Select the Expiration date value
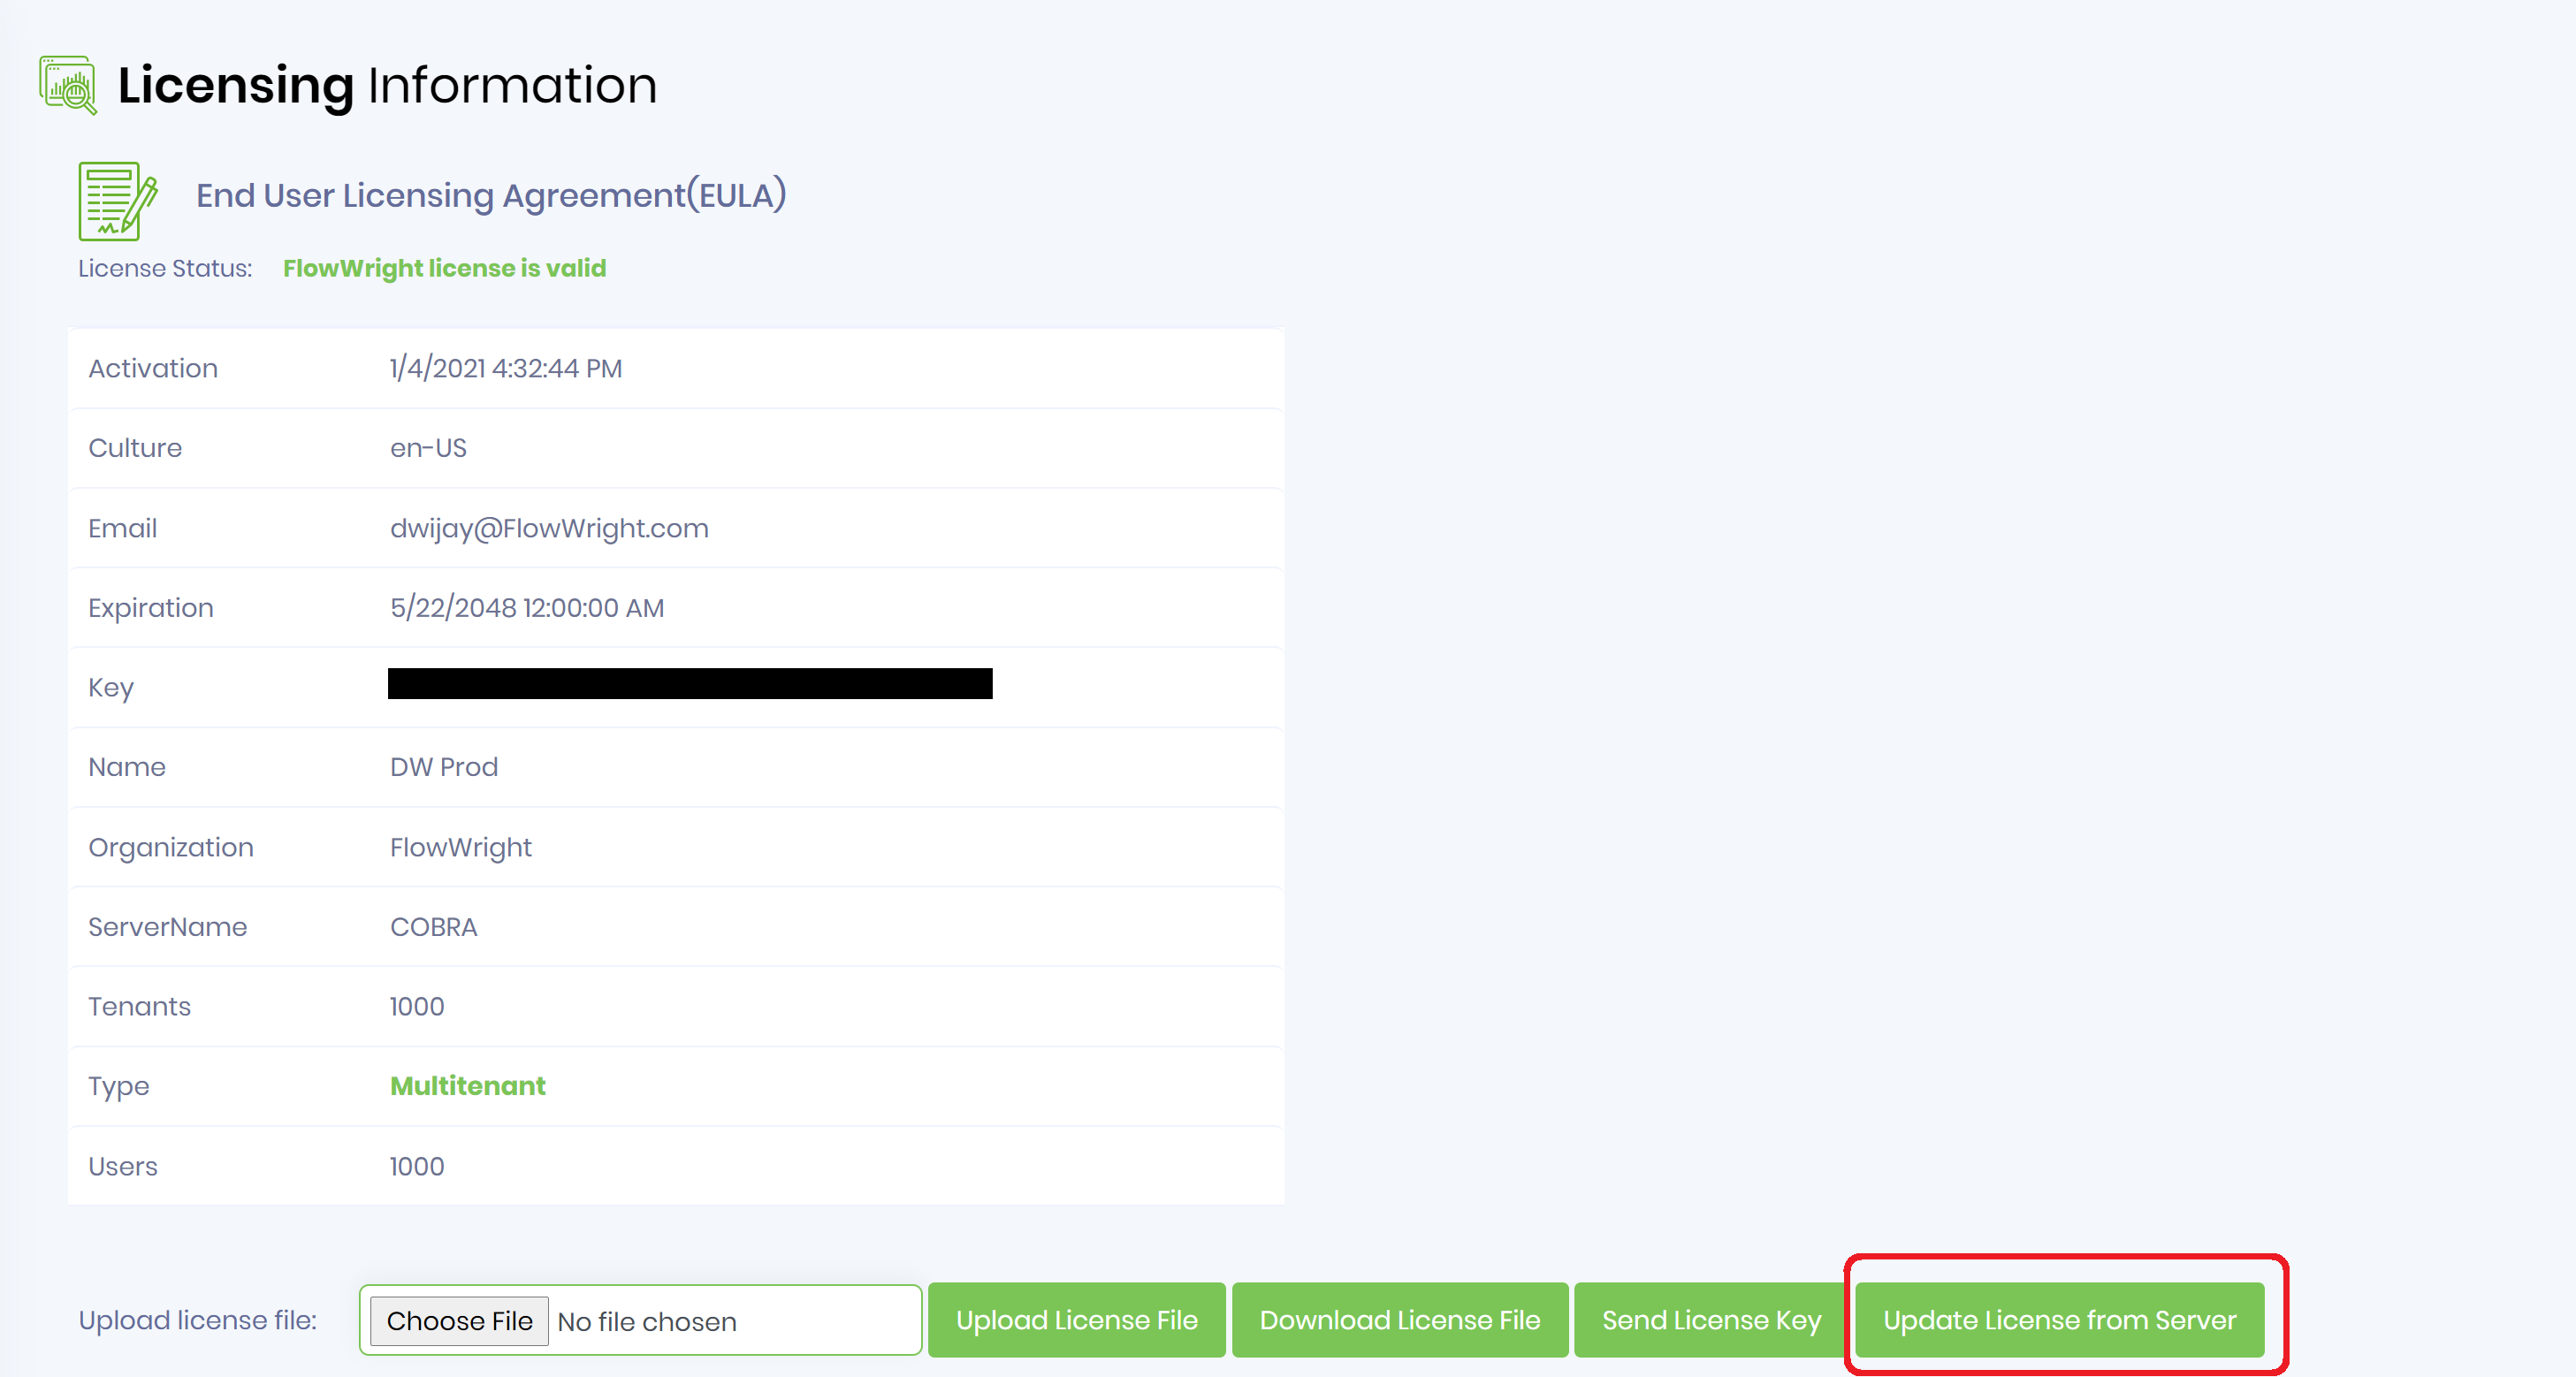Viewport: 2576px width, 1377px height. coord(526,607)
